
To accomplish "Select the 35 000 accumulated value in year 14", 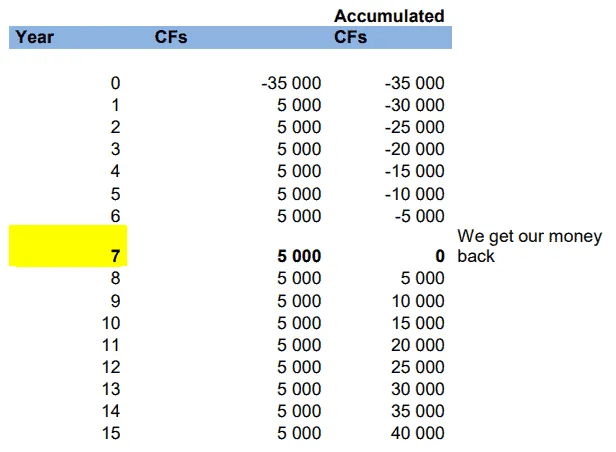I will click(417, 411).
